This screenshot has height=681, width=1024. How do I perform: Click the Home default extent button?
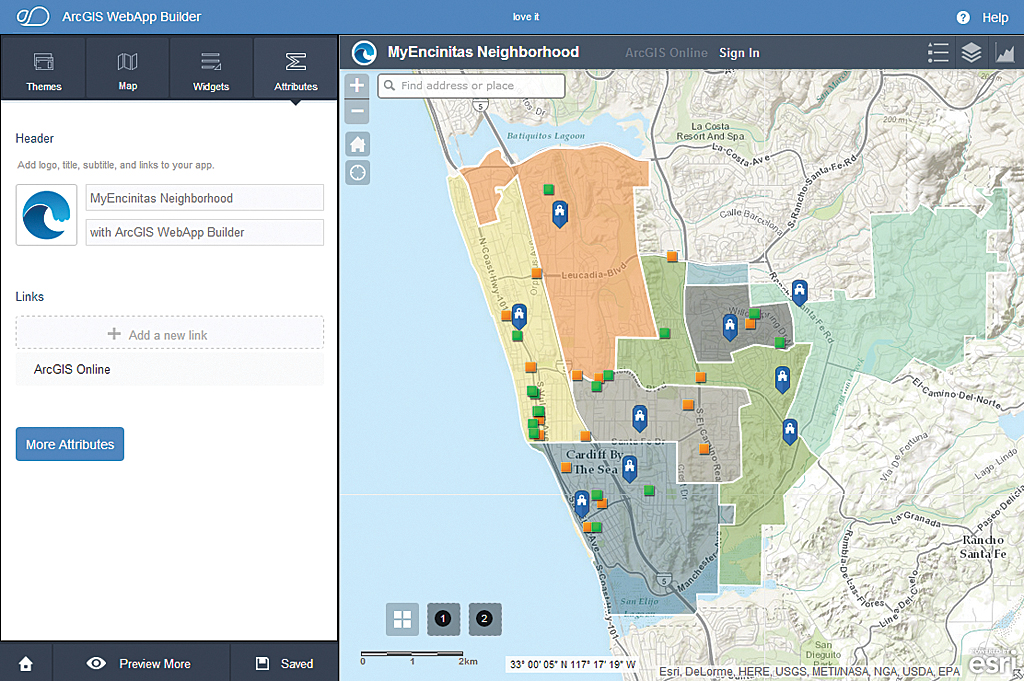point(358,144)
